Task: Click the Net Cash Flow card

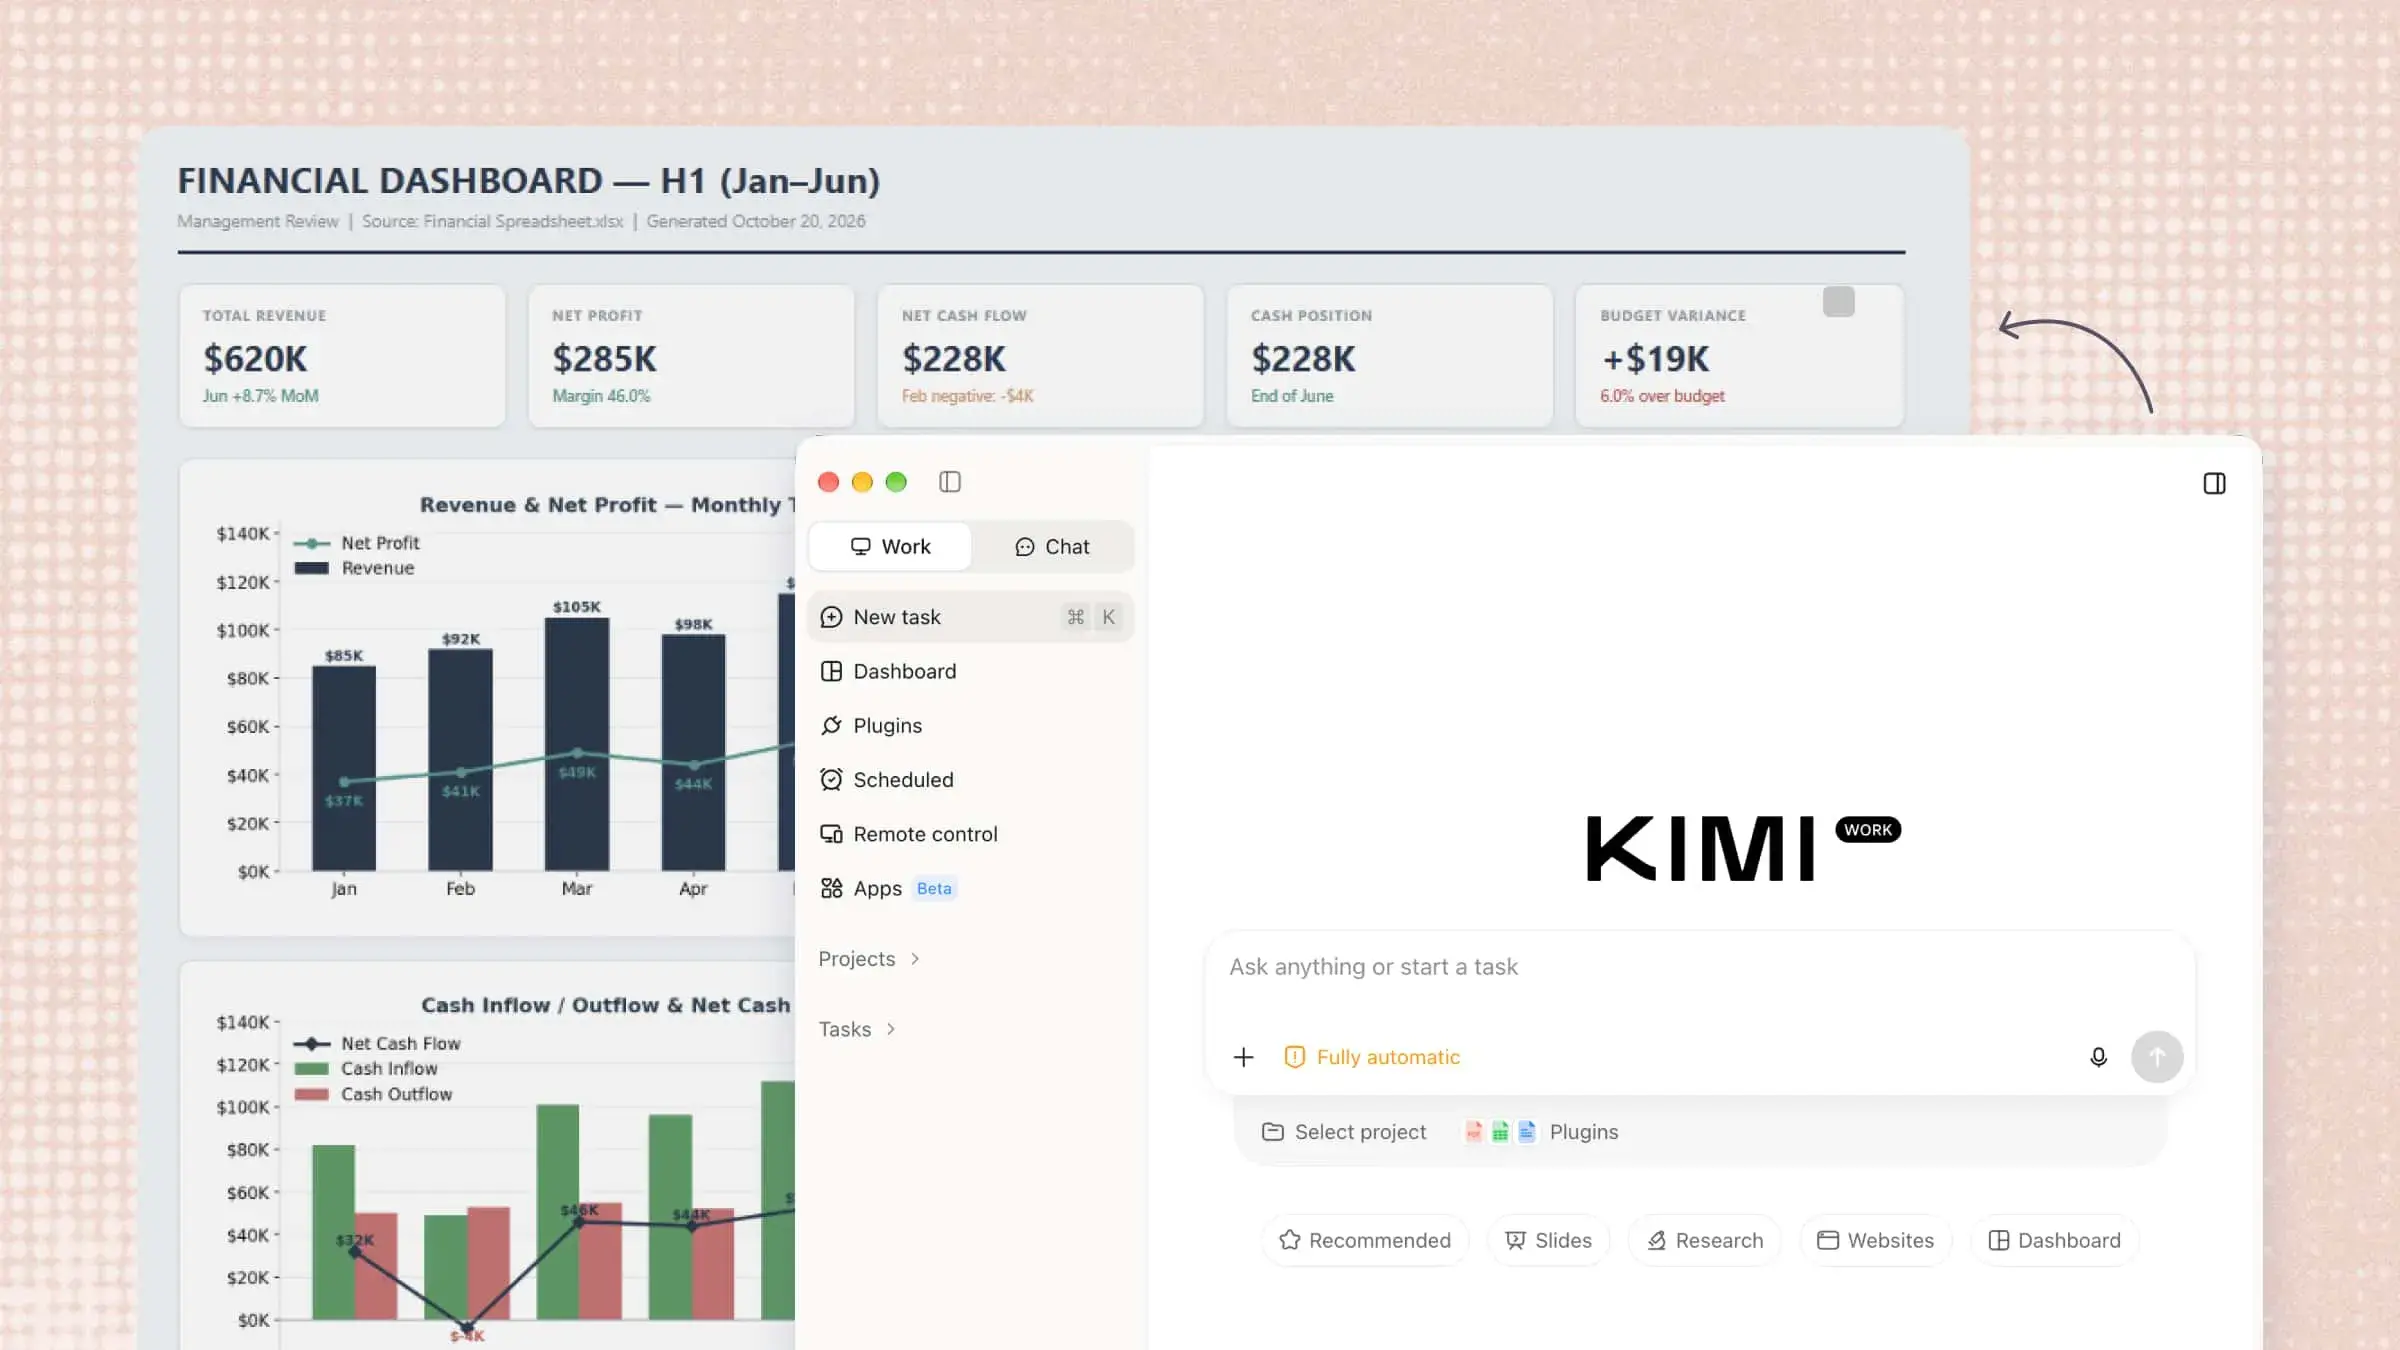Action: coord(1040,356)
